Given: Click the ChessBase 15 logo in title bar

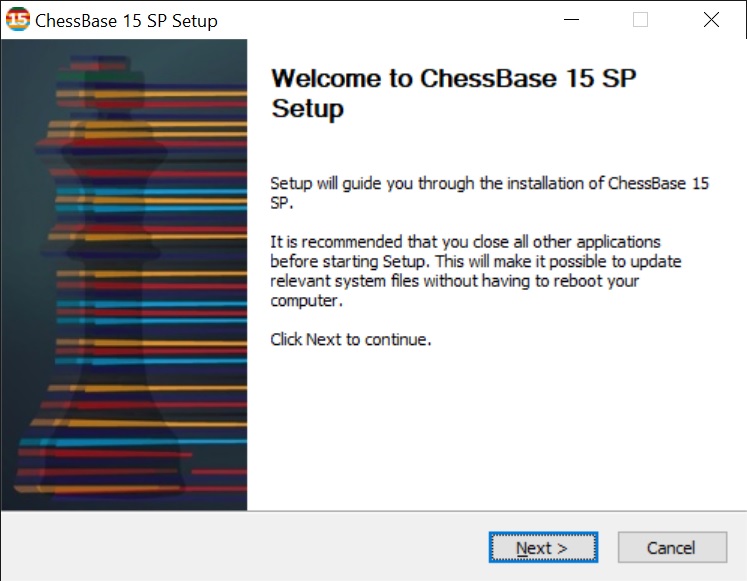Looking at the screenshot, I should click(17, 19).
